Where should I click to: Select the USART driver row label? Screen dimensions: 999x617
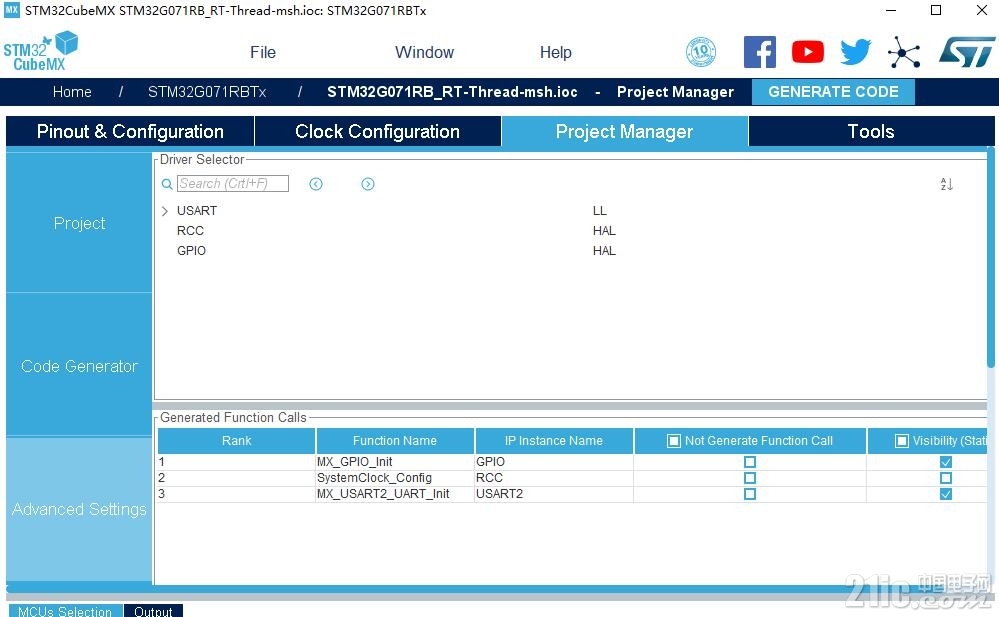tap(197, 211)
